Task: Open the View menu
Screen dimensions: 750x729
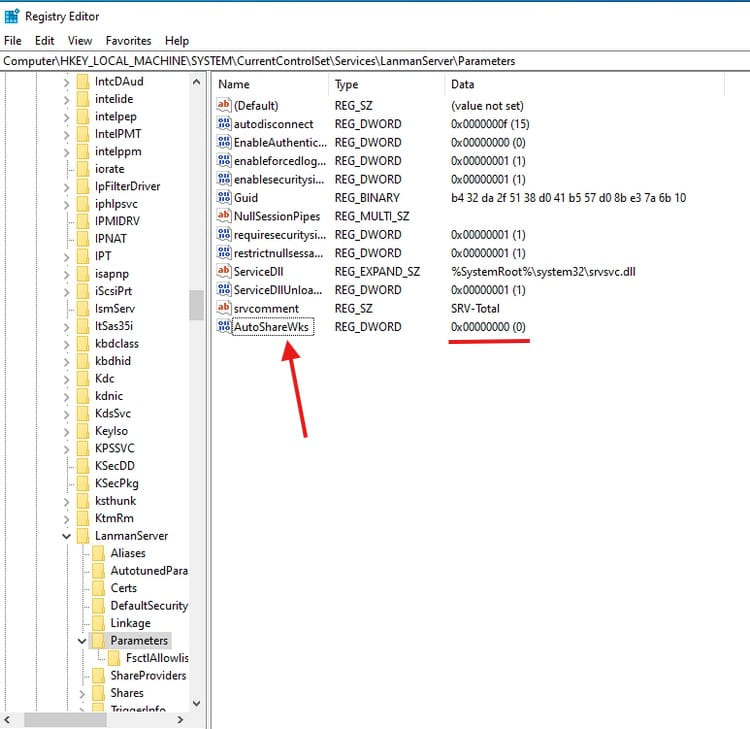Action: [80, 41]
